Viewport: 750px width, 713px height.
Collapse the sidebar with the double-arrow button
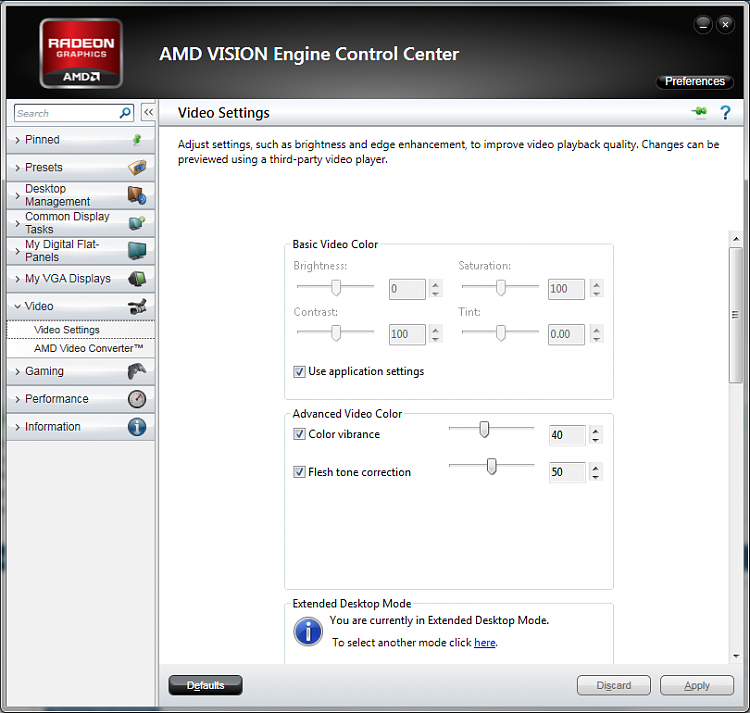coord(148,112)
